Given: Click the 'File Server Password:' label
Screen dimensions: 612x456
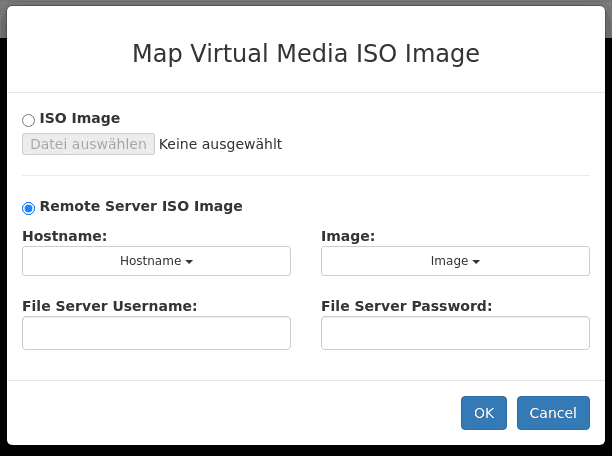Looking at the screenshot, I should click(406, 306).
